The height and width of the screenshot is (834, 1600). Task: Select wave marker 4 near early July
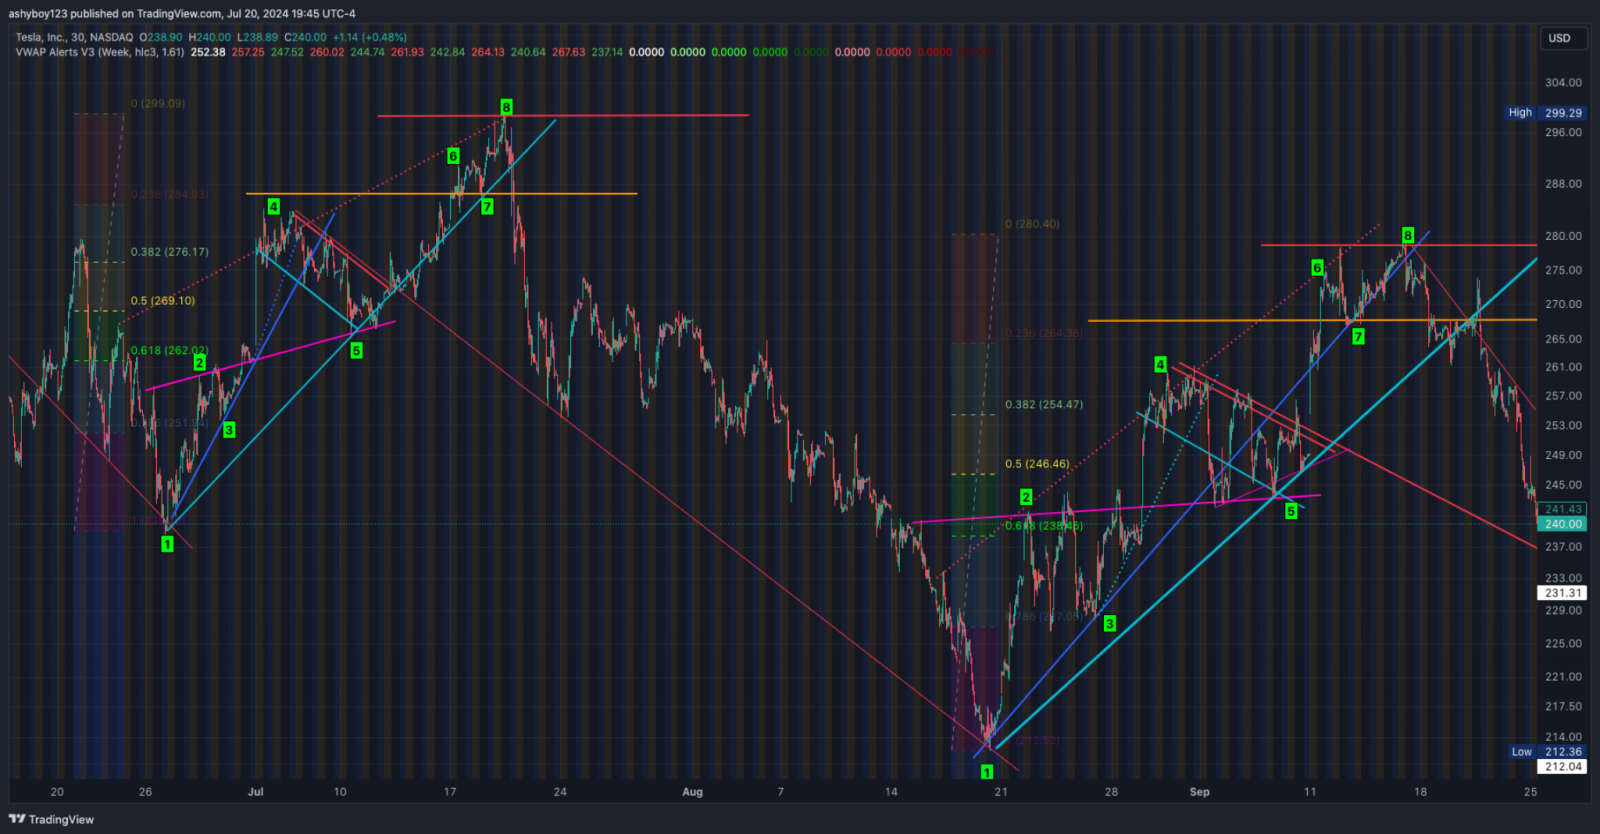pyautogui.click(x=273, y=207)
